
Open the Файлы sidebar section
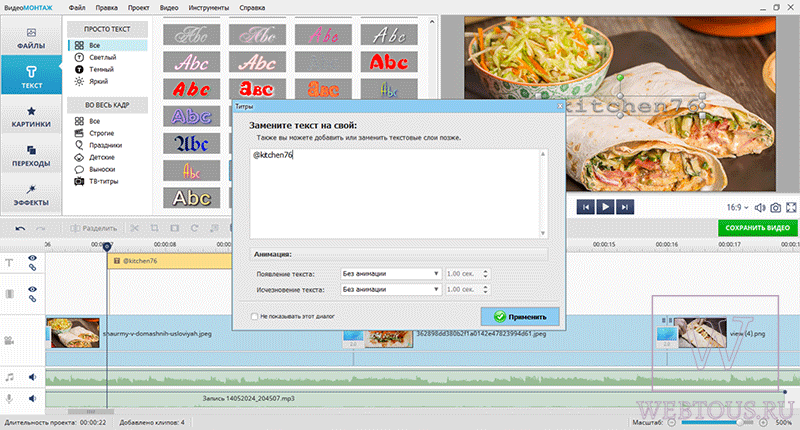tap(31, 38)
